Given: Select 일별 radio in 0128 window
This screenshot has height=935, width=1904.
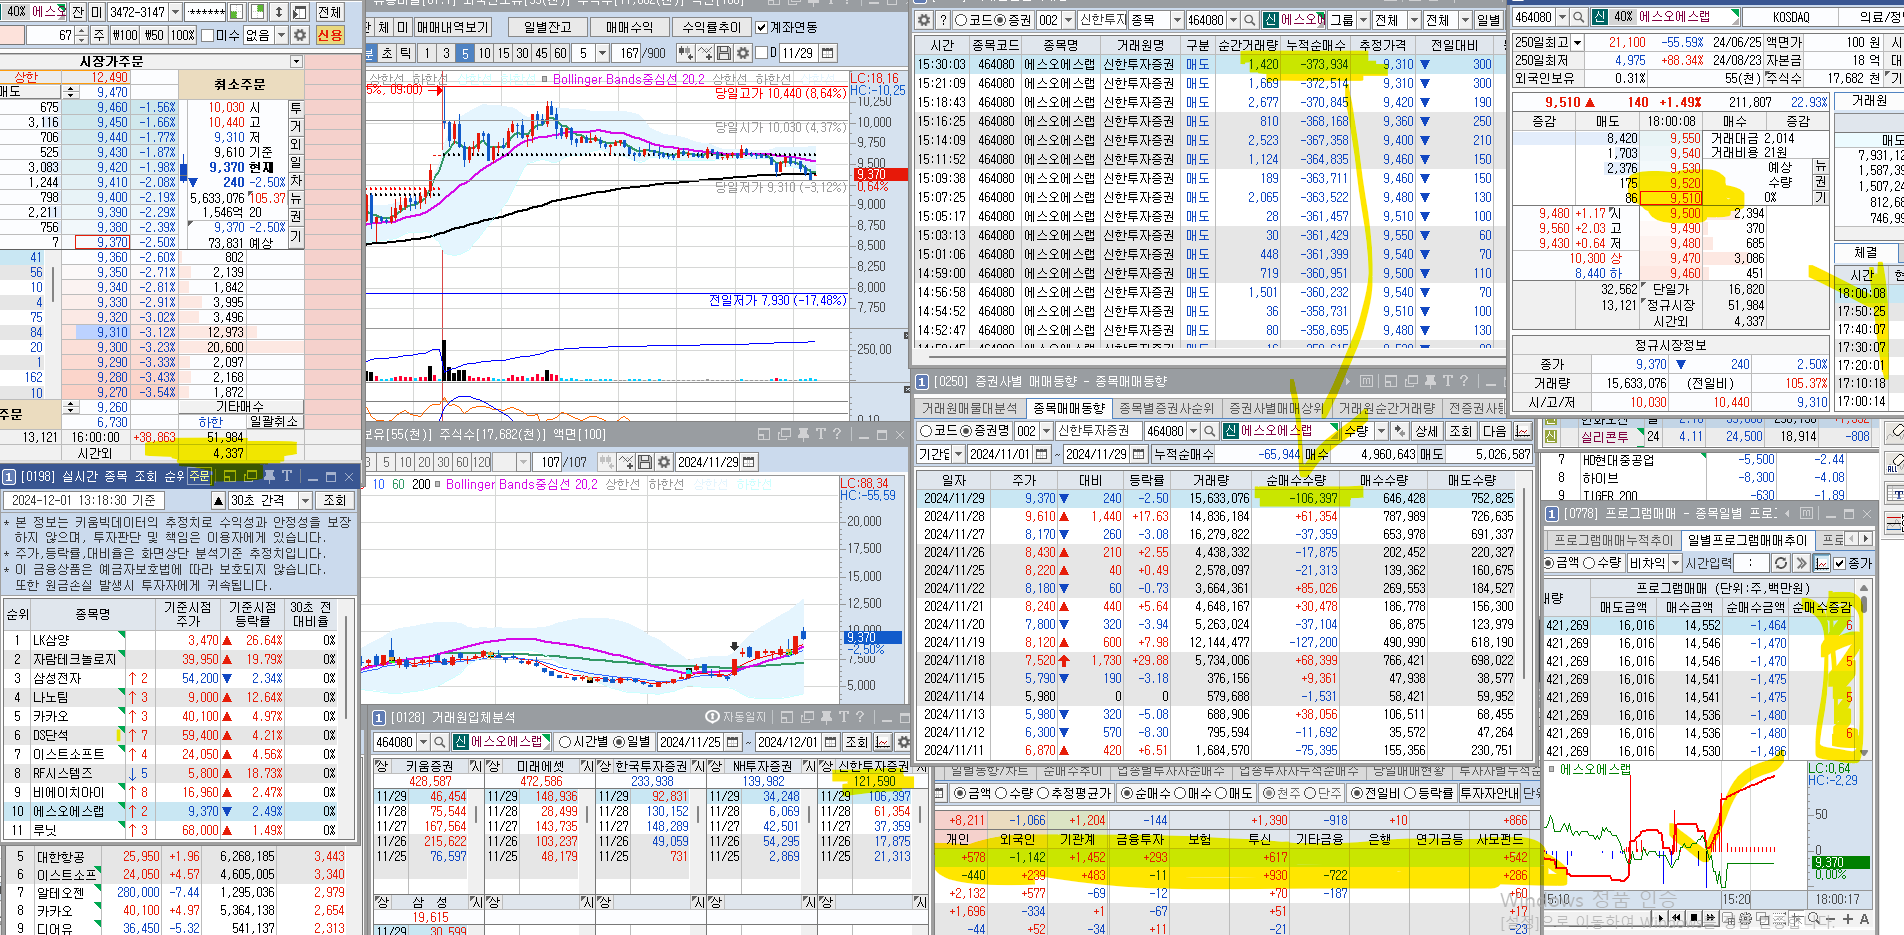Looking at the screenshot, I should pyautogui.click(x=619, y=742).
